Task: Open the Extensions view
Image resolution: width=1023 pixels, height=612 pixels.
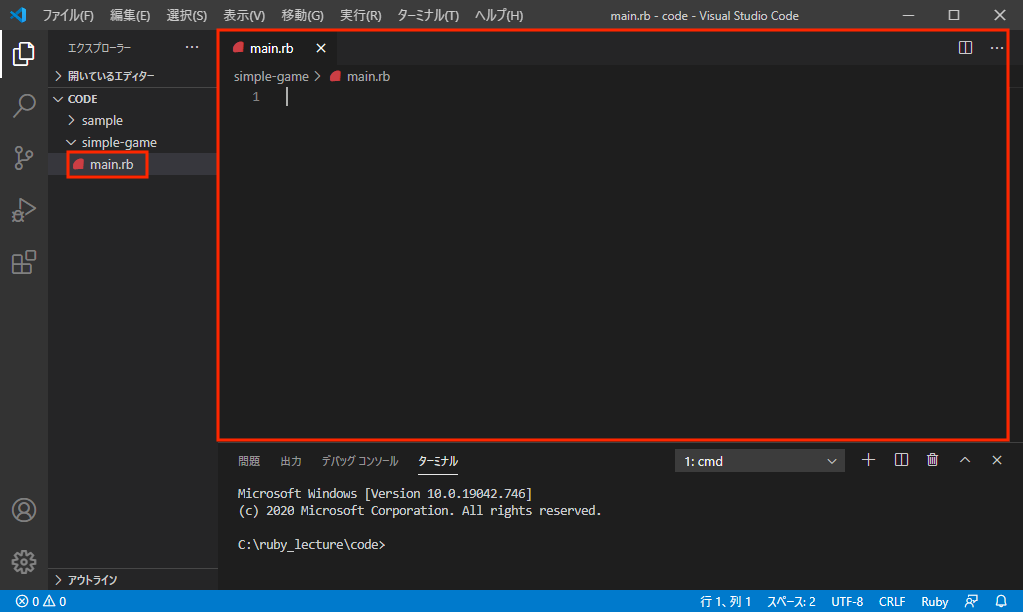Action: coord(24,262)
